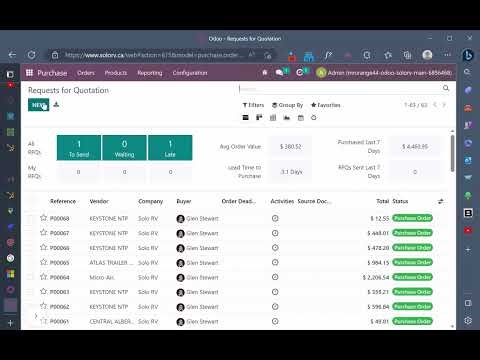Click the list vertical scrollbar
The image size is (480, 360).
coord(452,153)
